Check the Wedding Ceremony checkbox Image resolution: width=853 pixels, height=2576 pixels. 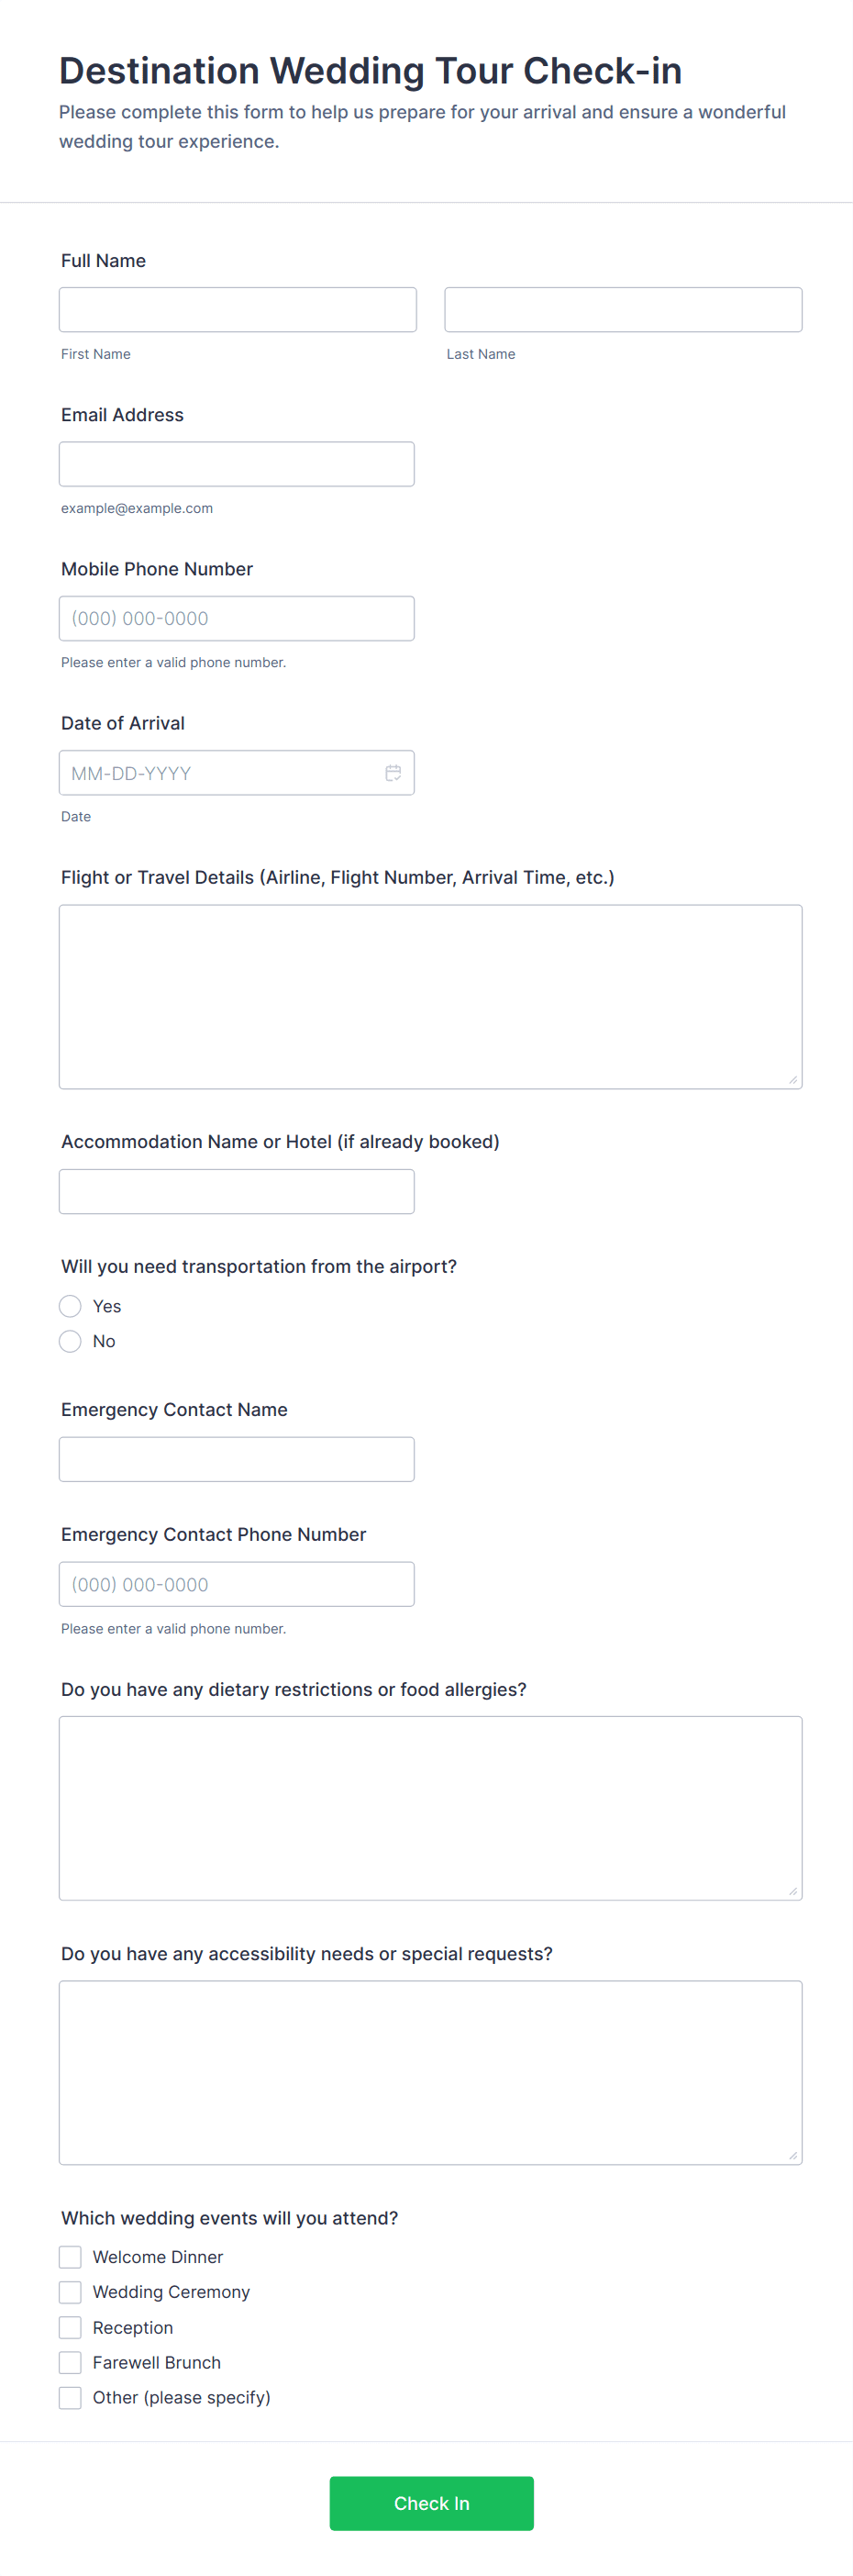pyautogui.click(x=70, y=2292)
